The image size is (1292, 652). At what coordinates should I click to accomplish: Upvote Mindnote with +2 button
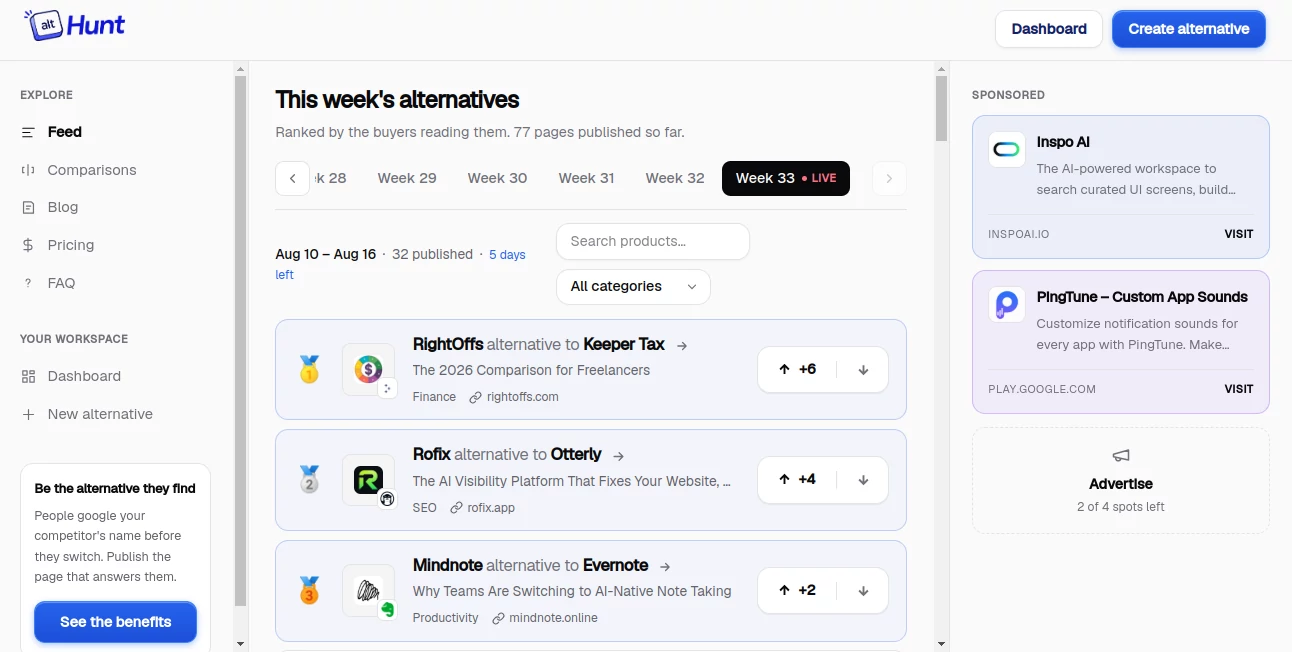coord(797,590)
